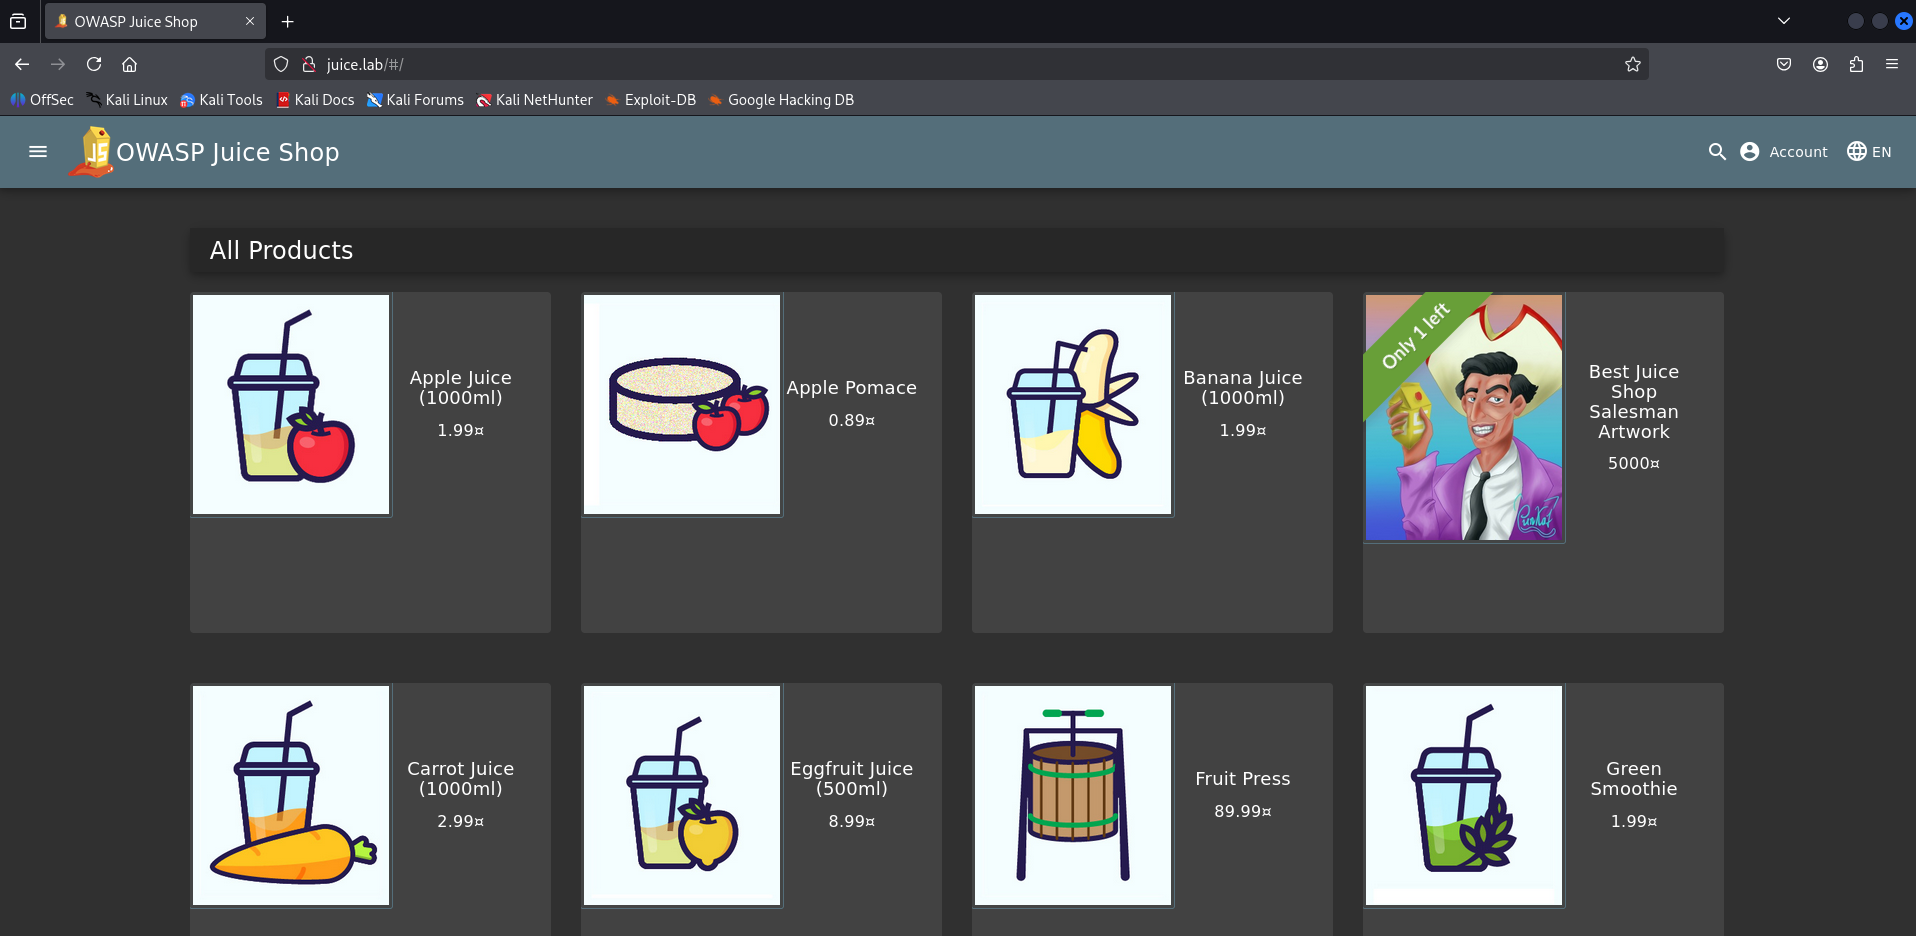Open the Apple Juice product image

291,404
